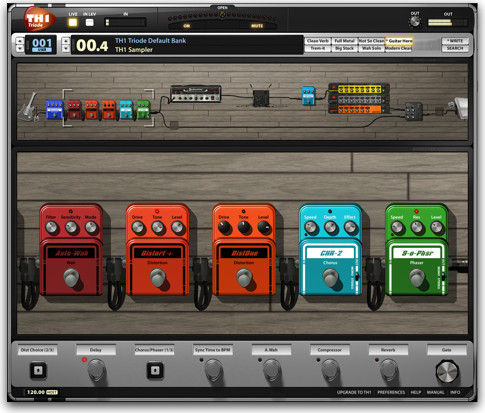Screen dimensions: 485x413
Task: Turn the DistOne Drive knob
Action: pos(224,227)
